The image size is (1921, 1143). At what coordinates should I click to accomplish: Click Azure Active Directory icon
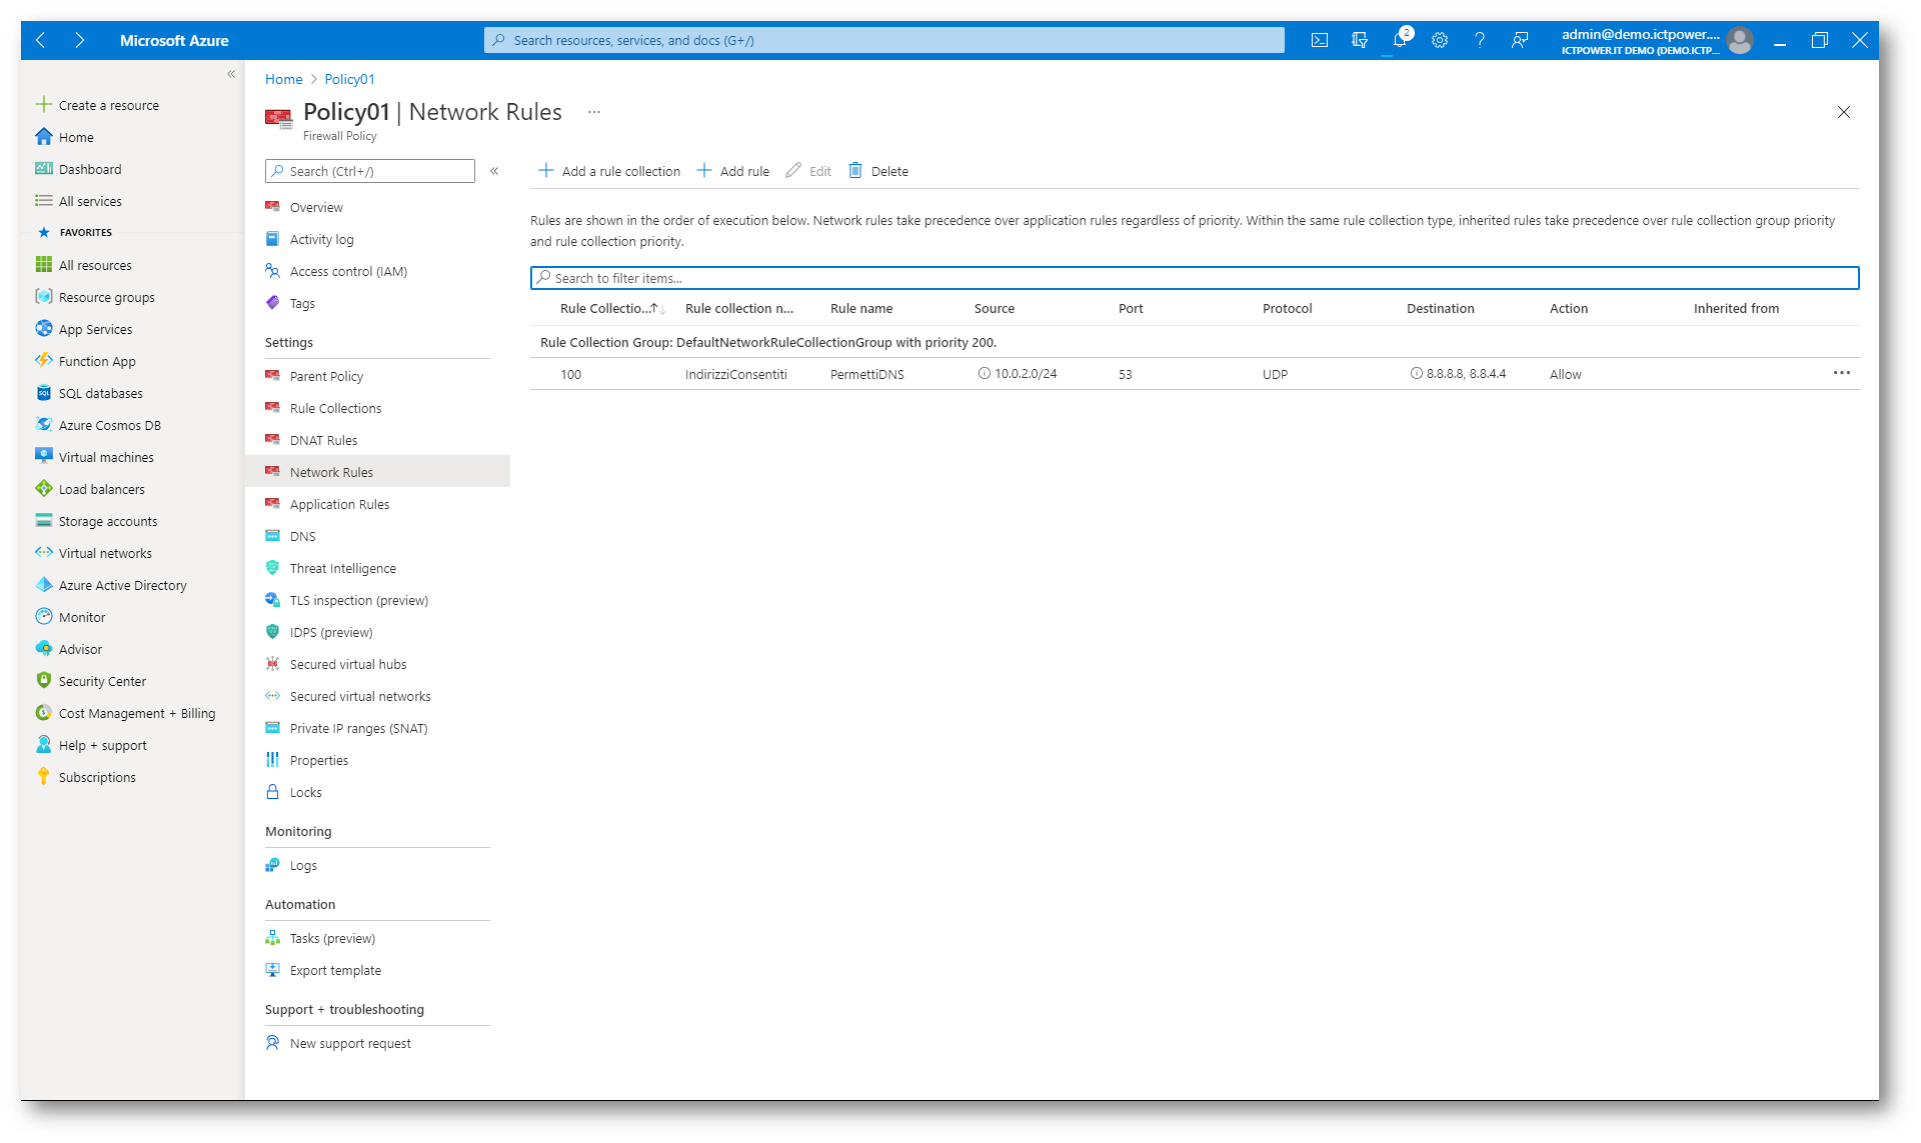coord(44,585)
